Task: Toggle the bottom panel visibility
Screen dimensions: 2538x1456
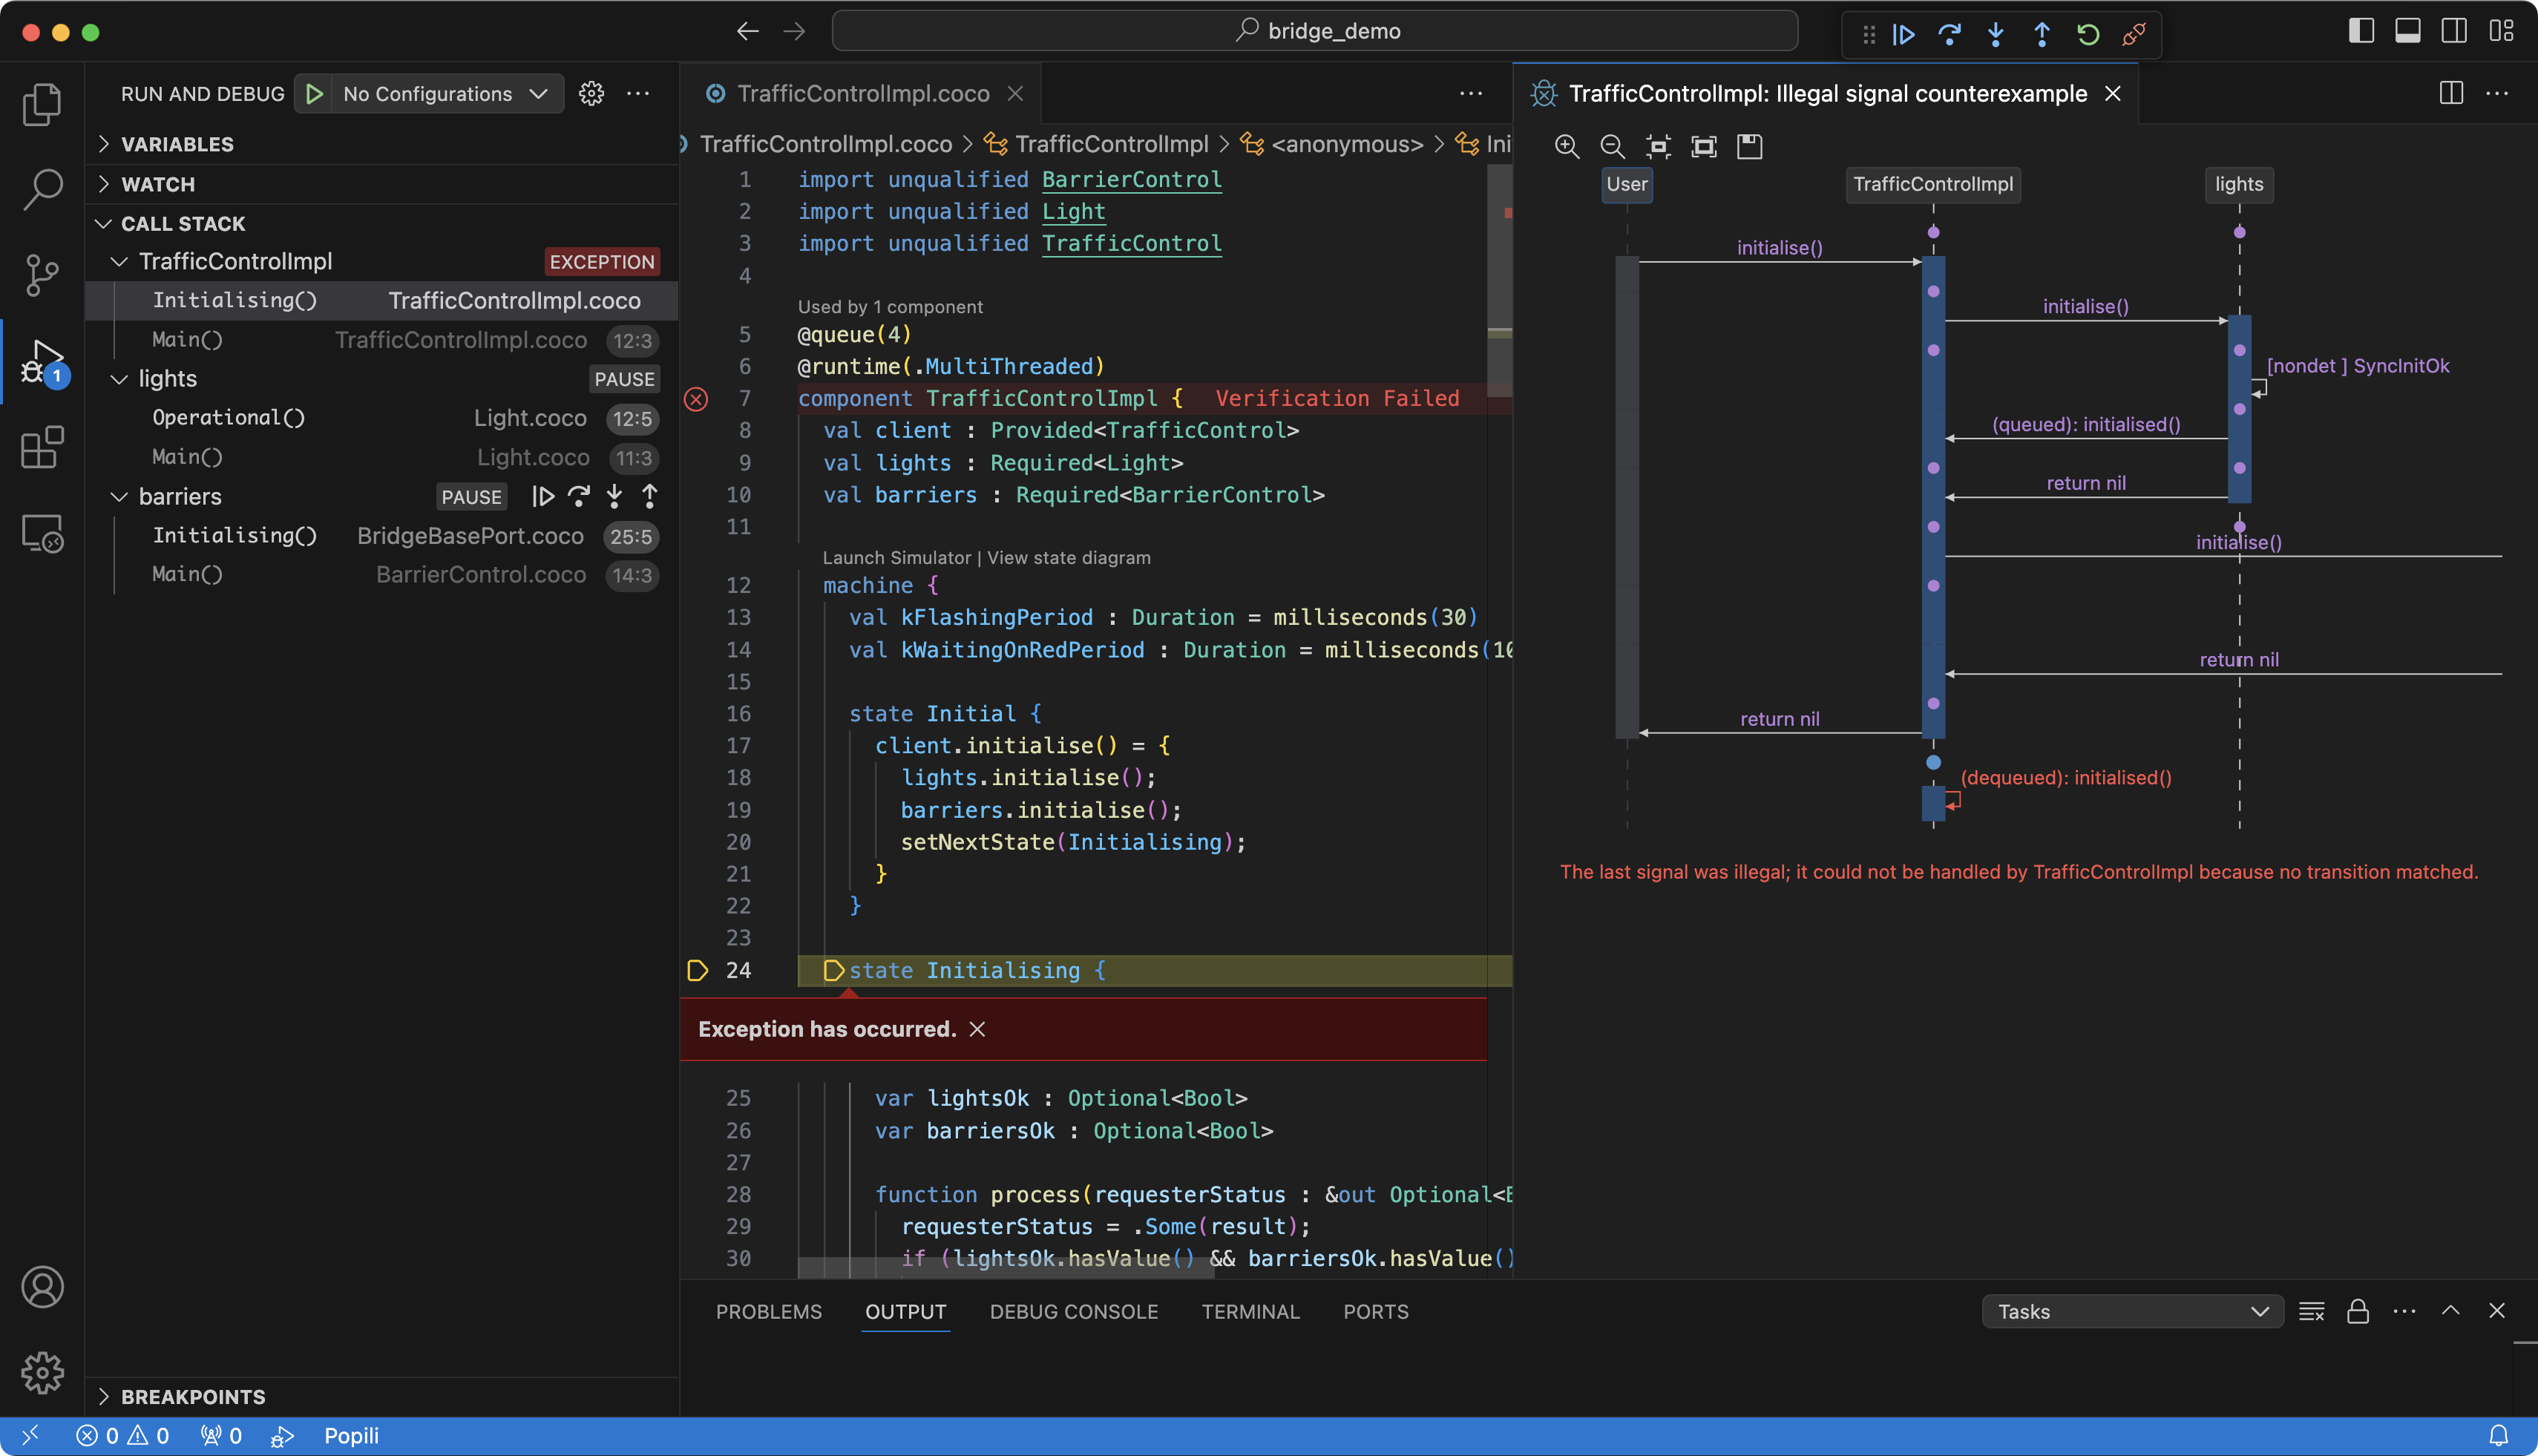Action: (2408, 31)
